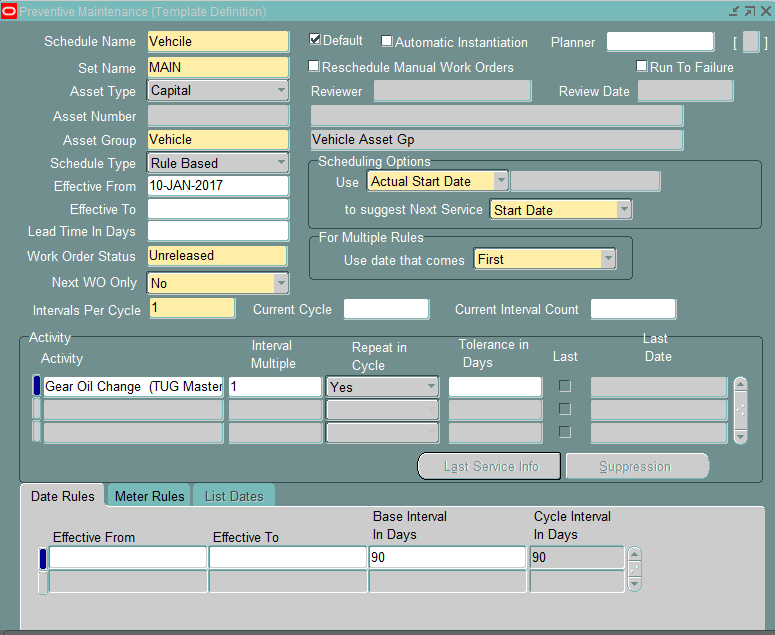Select the Gear Oil Change activity field
Image resolution: width=775 pixels, height=635 pixels.
133,386
